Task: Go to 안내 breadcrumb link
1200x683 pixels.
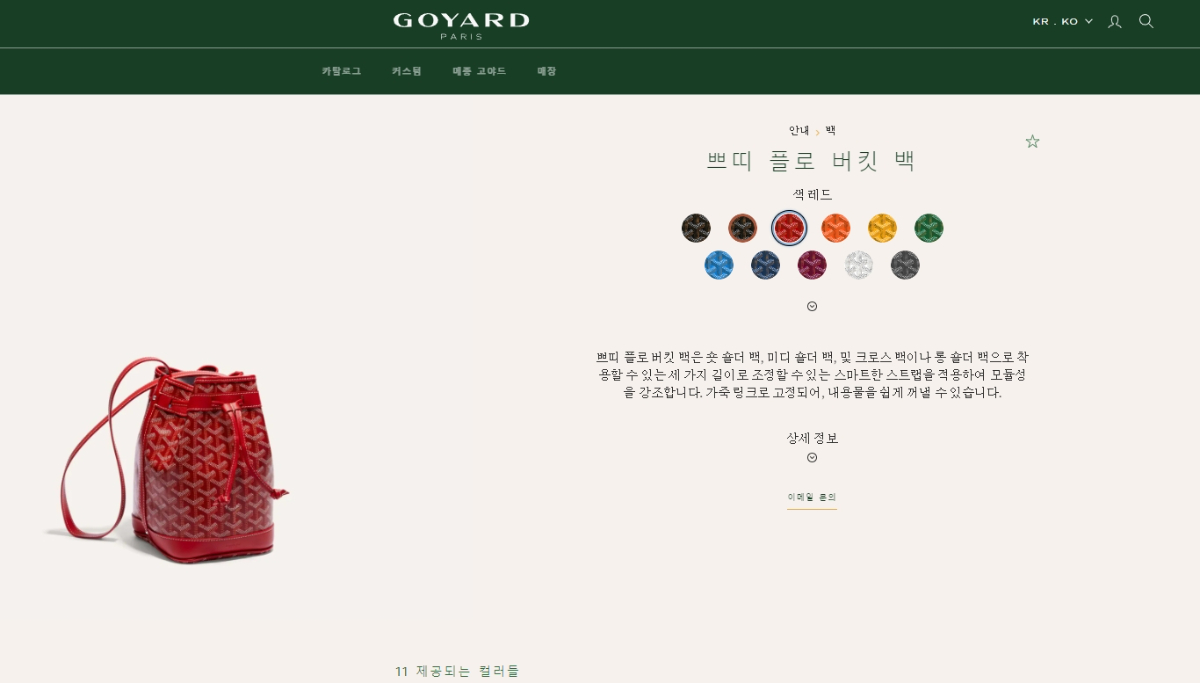Action: click(x=798, y=131)
